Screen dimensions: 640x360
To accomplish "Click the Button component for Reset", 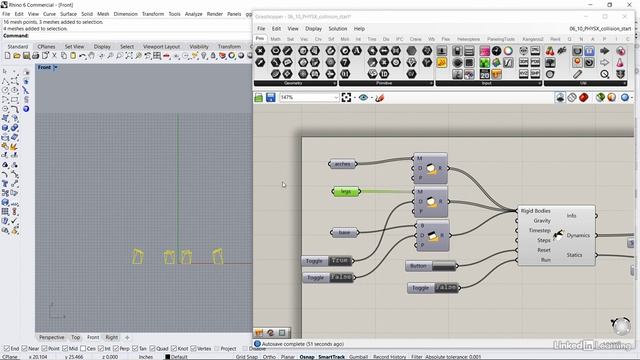I will (431, 266).
